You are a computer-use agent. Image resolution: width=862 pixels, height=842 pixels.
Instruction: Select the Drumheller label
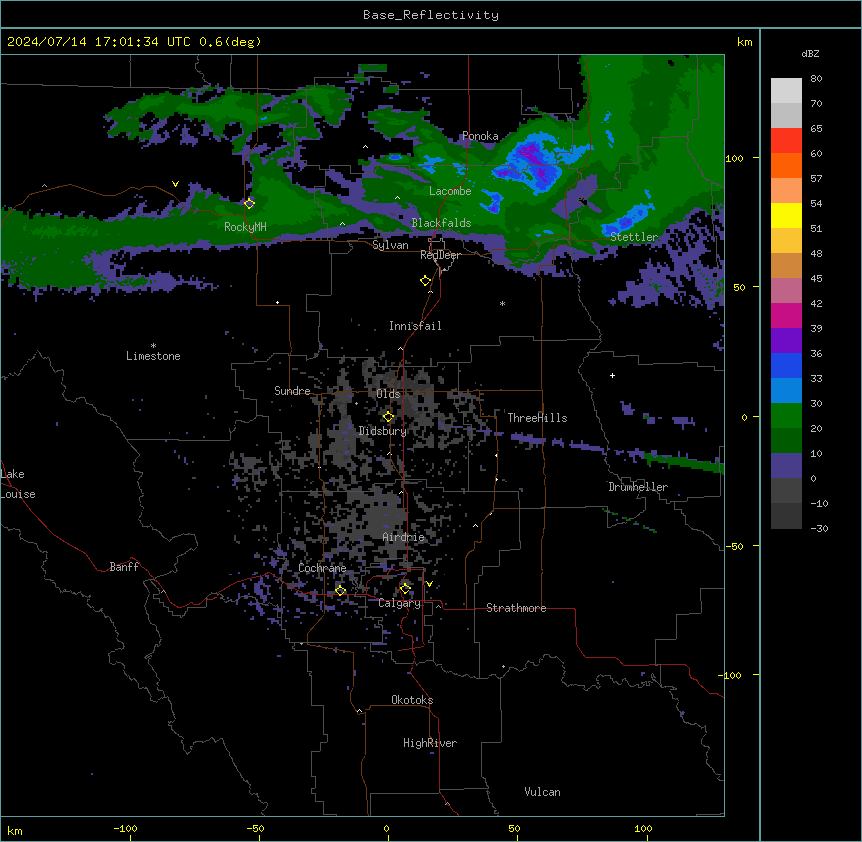(x=638, y=487)
